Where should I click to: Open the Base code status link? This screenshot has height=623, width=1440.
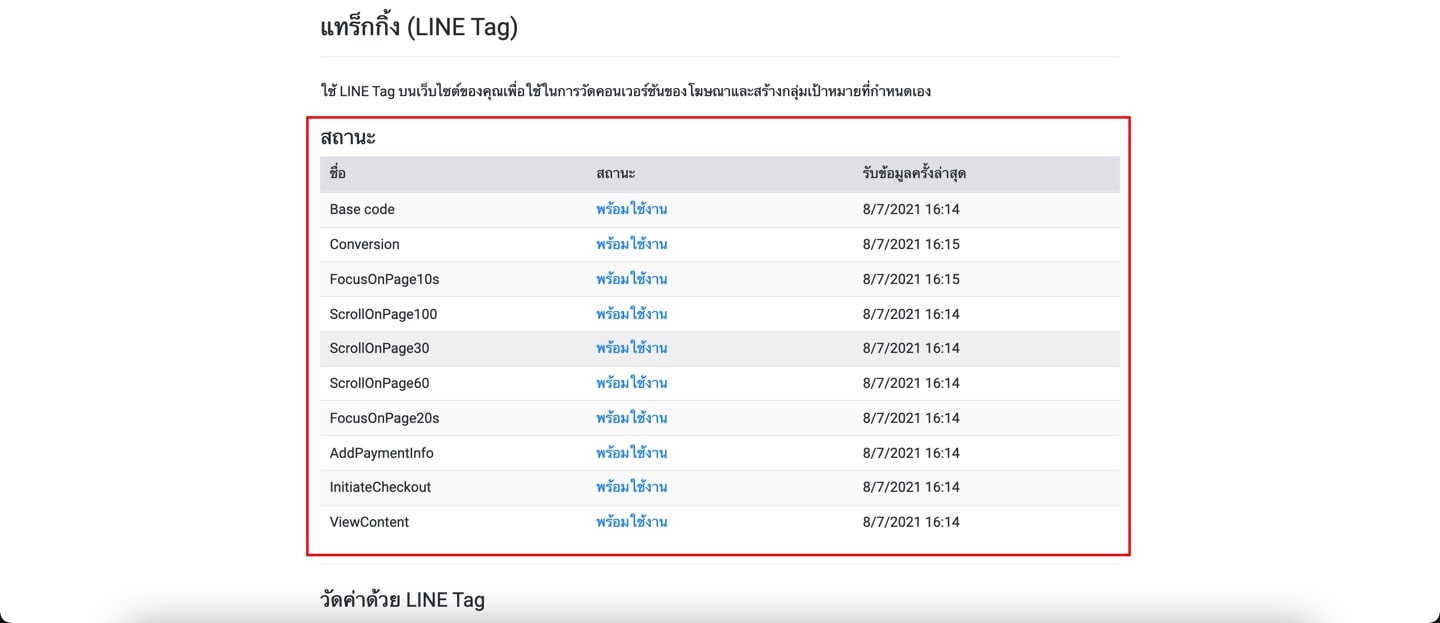(x=631, y=209)
